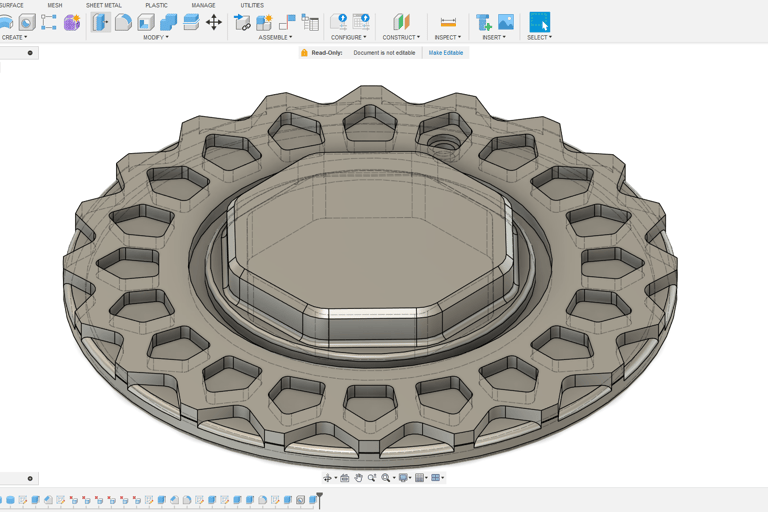Open the CREATE dropdown menu
The width and height of the screenshot is (768, 512).
coord(14,37)
